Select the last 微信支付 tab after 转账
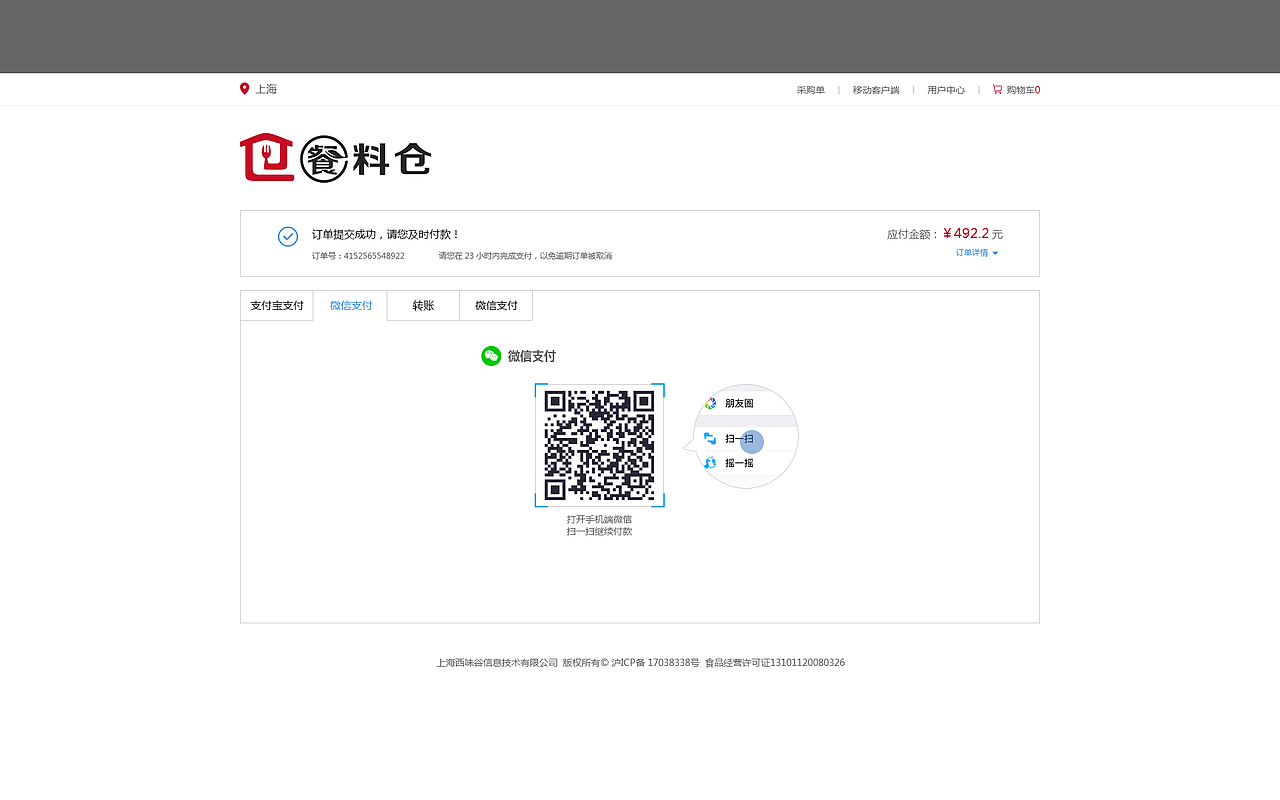The image size is (1280, 800). pyautogui.click(x=496, y=306)
